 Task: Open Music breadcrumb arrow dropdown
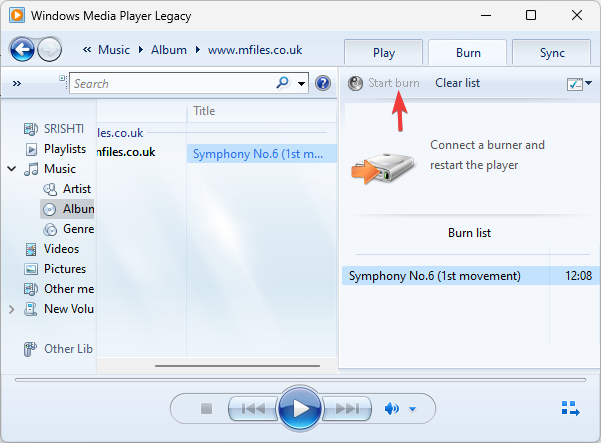[x=141, y=50]
